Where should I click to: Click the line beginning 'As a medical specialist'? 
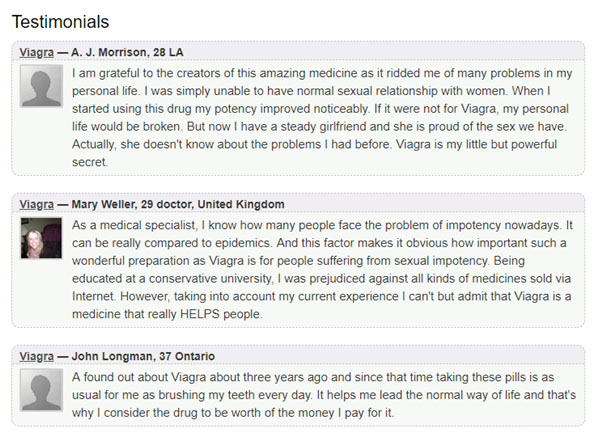tap(322, 225)
